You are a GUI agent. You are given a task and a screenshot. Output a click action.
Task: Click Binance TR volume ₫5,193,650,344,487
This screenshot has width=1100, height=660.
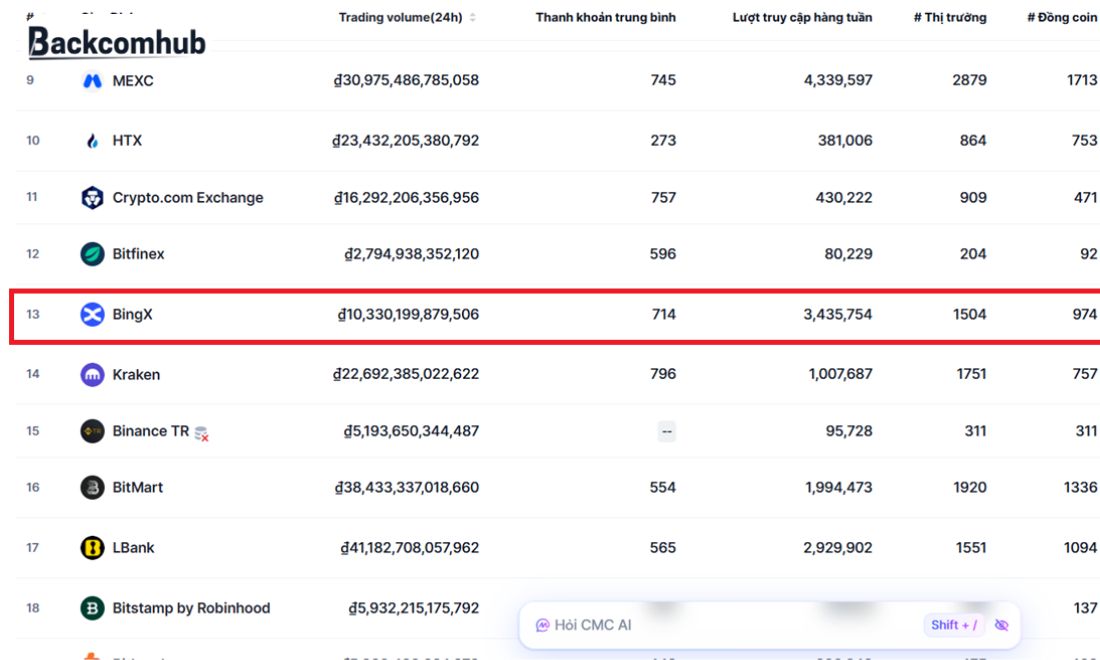pos(411,431)
